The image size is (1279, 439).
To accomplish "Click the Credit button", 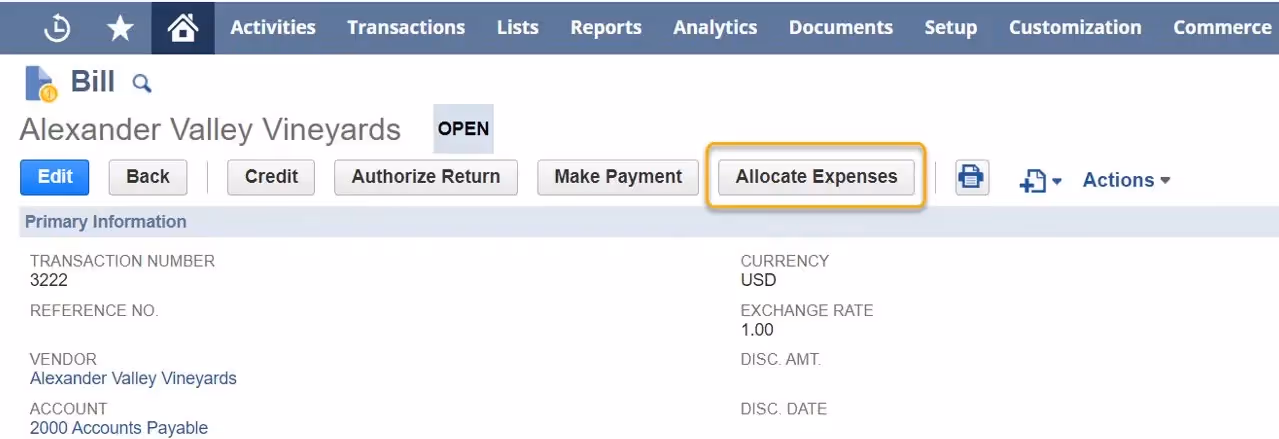I will point(271,177).
